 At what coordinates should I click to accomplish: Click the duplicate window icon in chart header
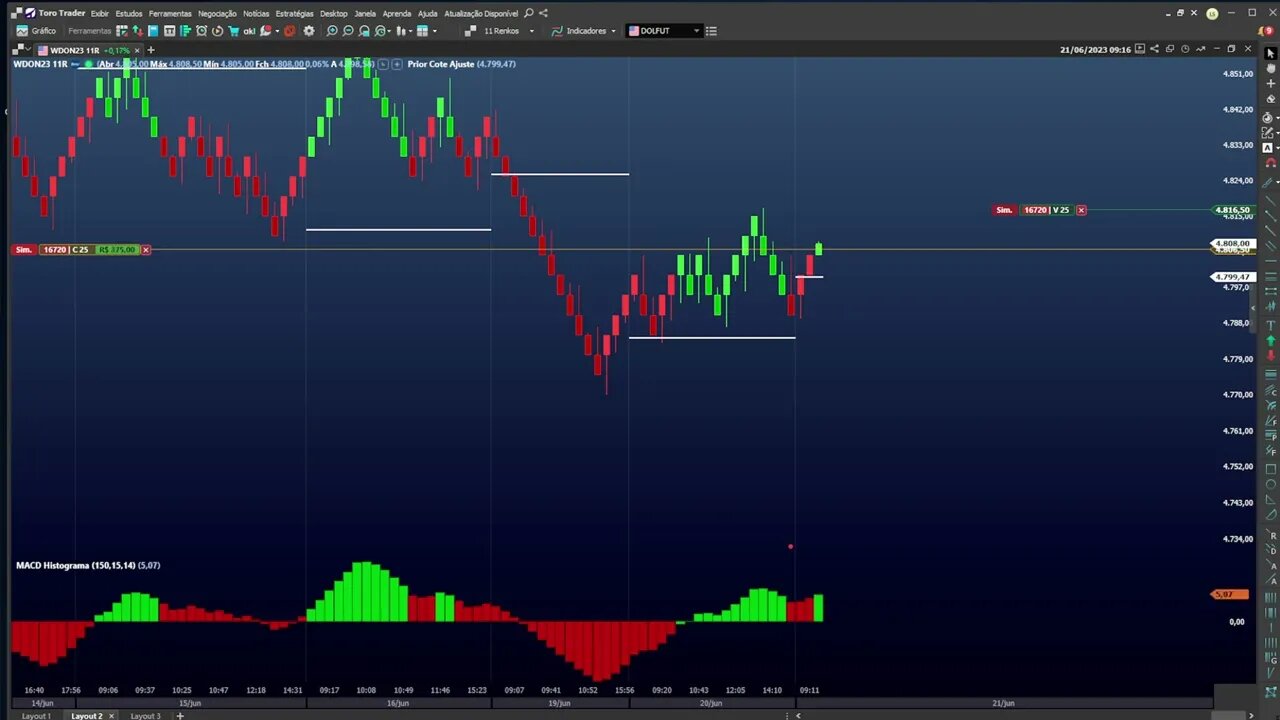(x=1170, y=49)
